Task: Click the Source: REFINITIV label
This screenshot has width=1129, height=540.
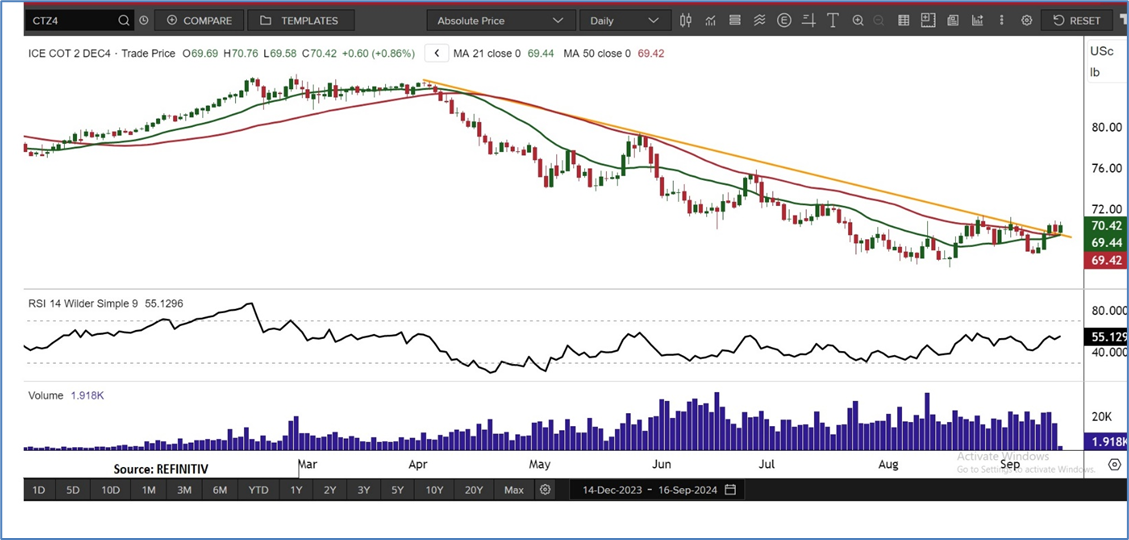Action: [161, 469]
